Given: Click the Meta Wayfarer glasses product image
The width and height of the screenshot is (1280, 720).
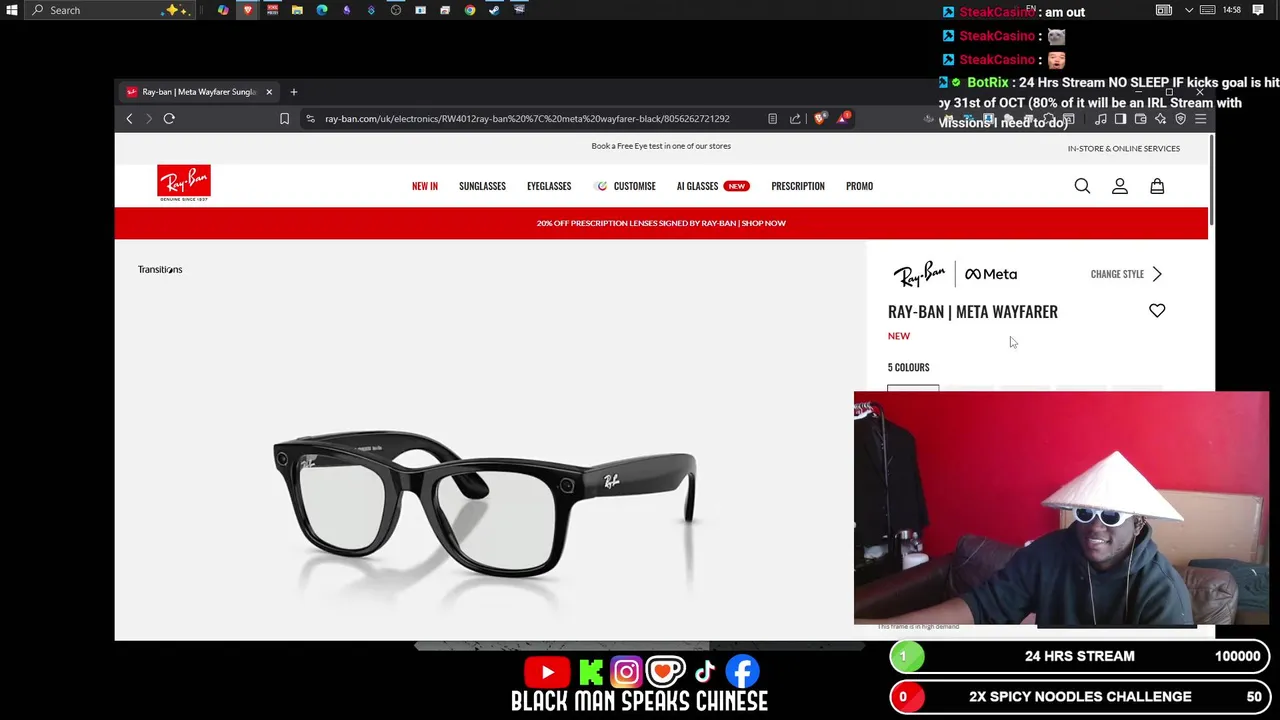Looking at the screenshot, I should click(x=485, y=504).
